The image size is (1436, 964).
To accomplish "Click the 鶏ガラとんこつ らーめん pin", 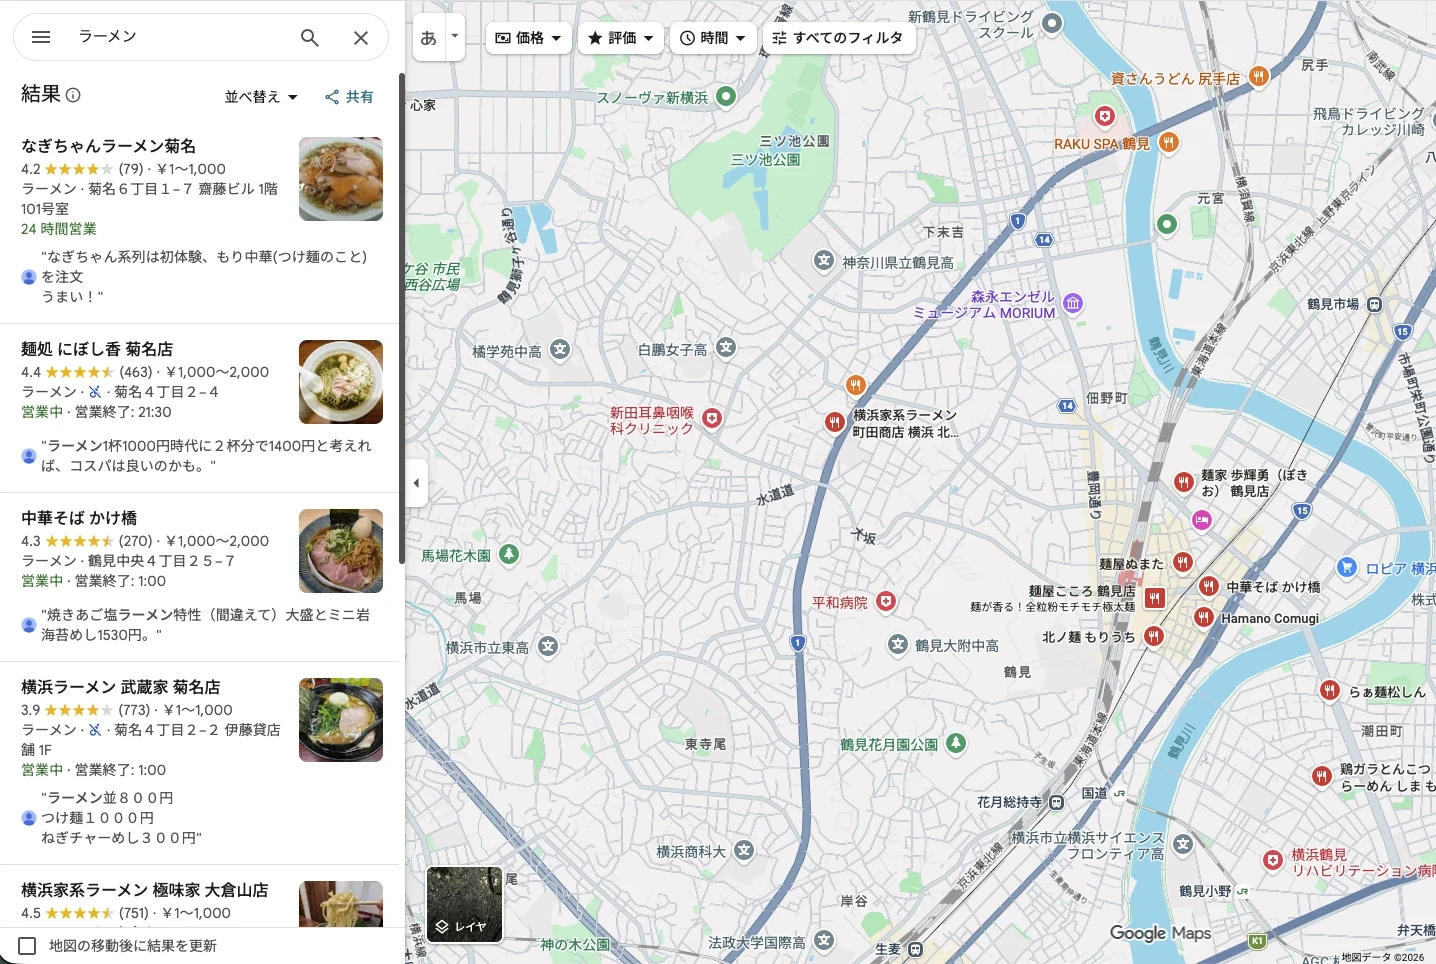I will pyautogui.click(x=1321, y=775).
